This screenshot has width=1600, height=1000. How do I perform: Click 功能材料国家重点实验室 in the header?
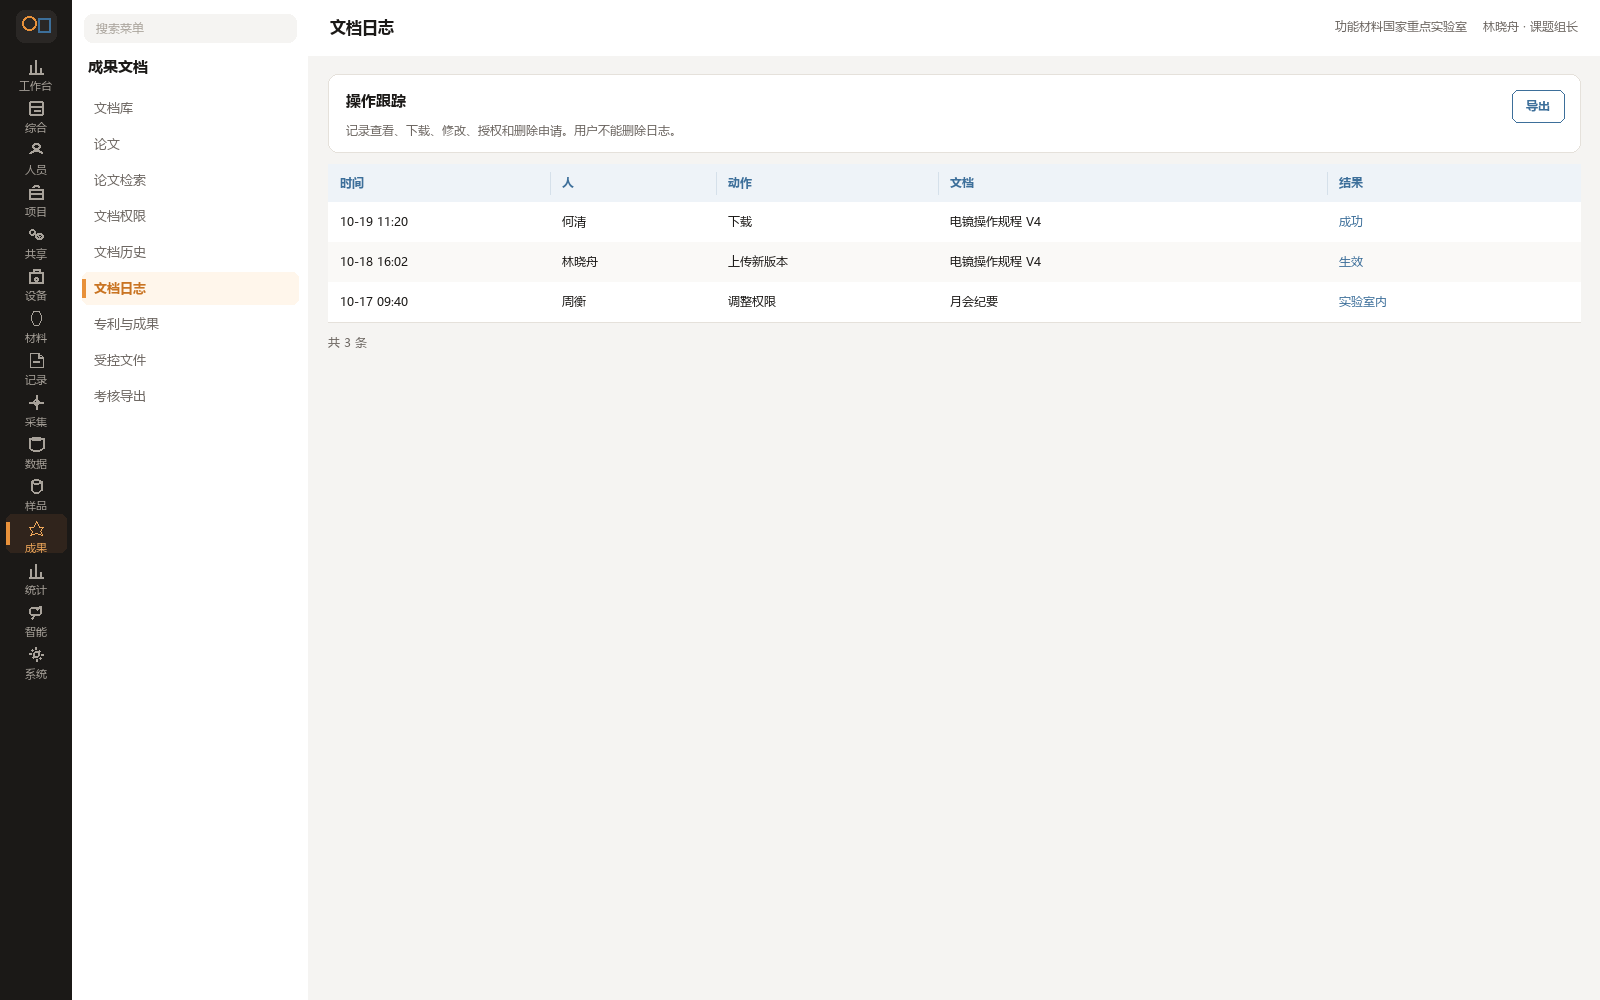pos(1400,27)
